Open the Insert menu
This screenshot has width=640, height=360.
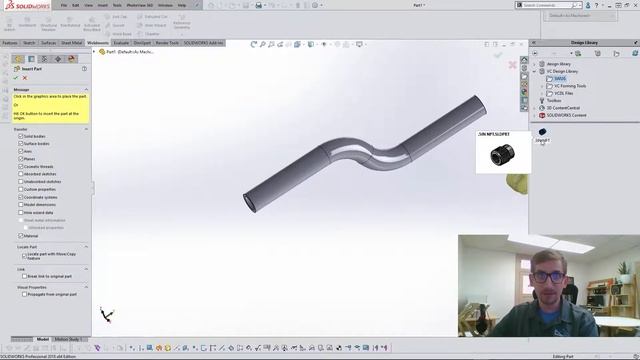(x=102, y=5)
